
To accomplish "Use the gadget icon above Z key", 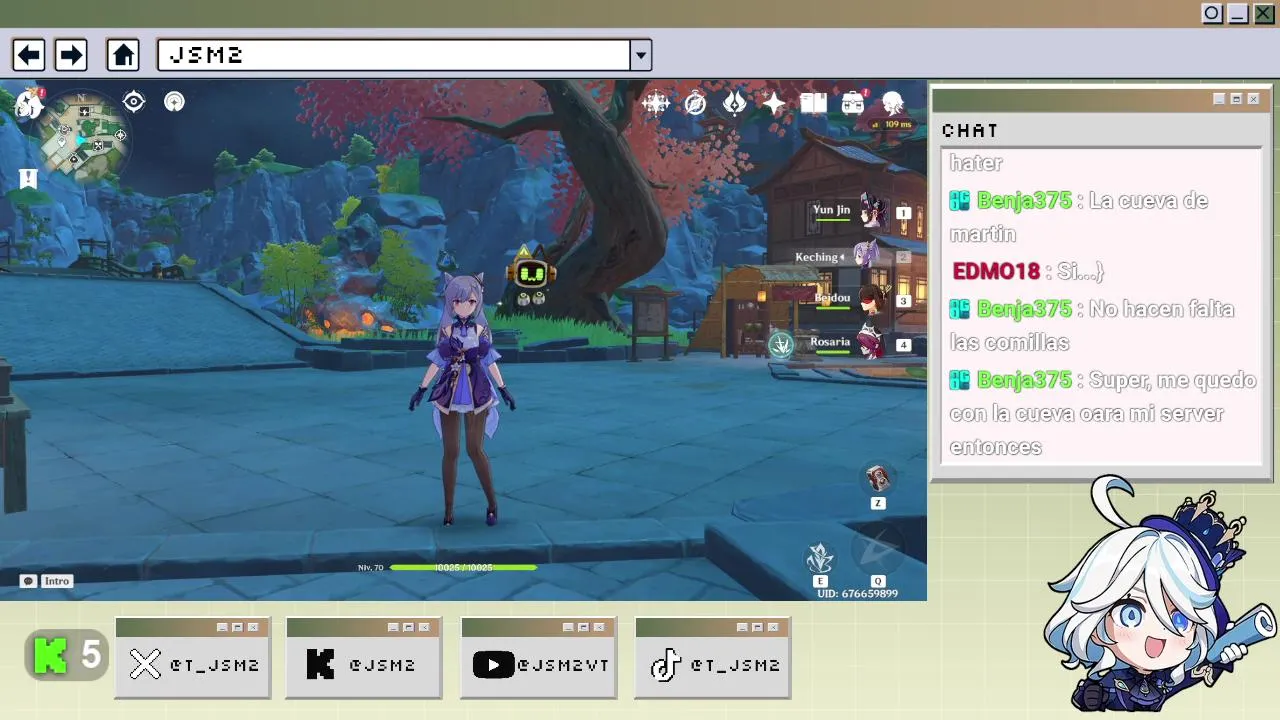I will 878,478.
